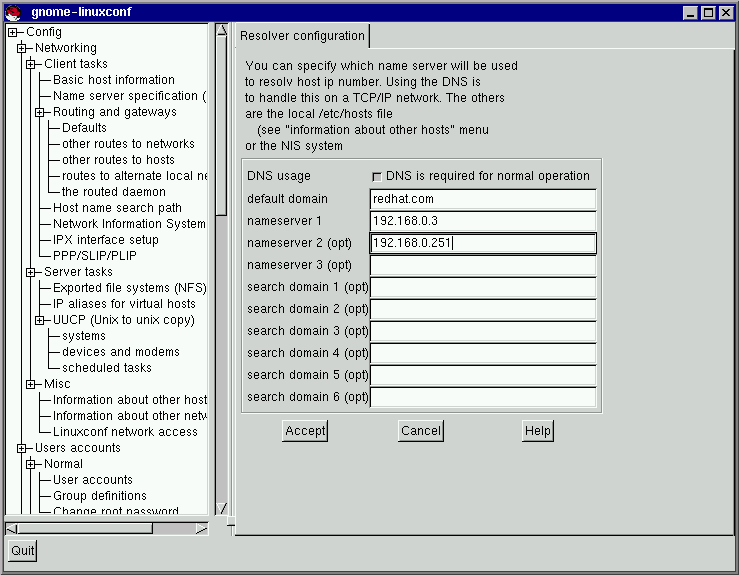739x575 pixels.
Task: Click the tree vertical scrollbar down arrow
Action: coord(222,508)
